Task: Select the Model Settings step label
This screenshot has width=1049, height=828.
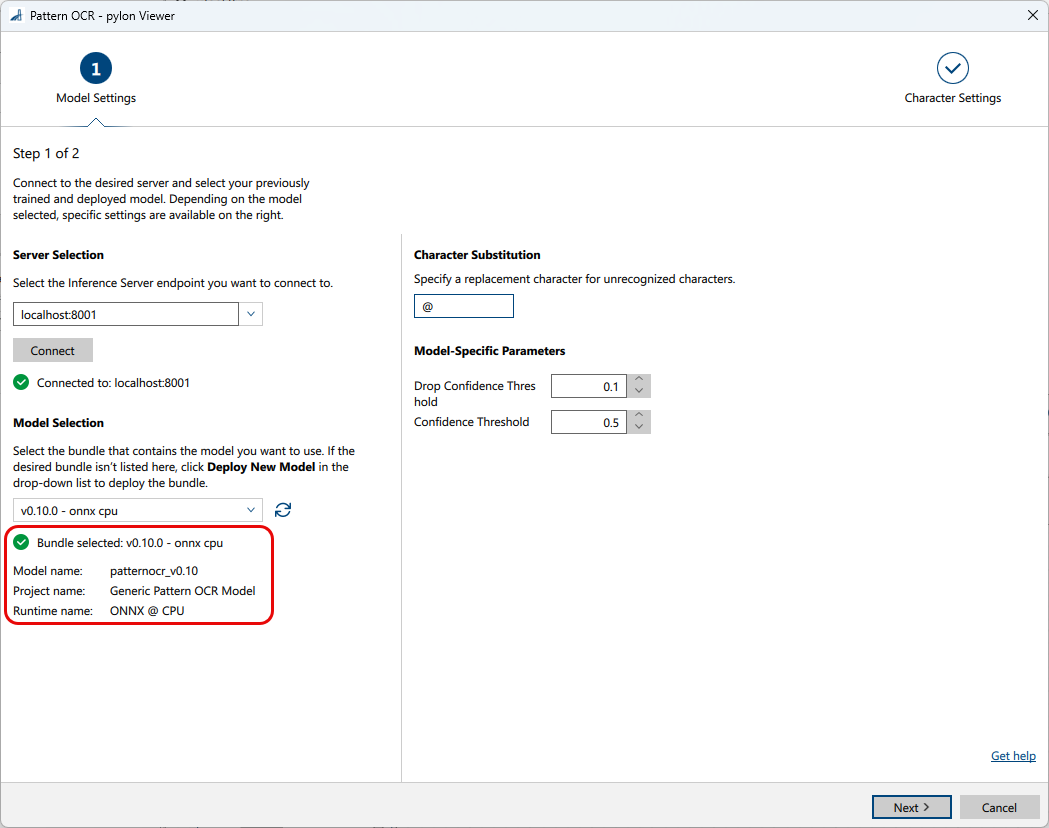Action: 96,98
